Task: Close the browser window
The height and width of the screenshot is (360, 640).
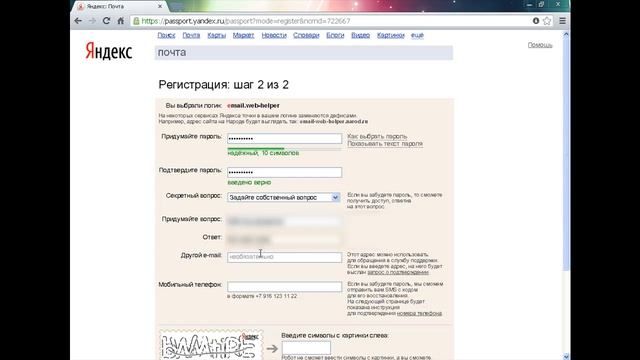Action: point(558,4)
